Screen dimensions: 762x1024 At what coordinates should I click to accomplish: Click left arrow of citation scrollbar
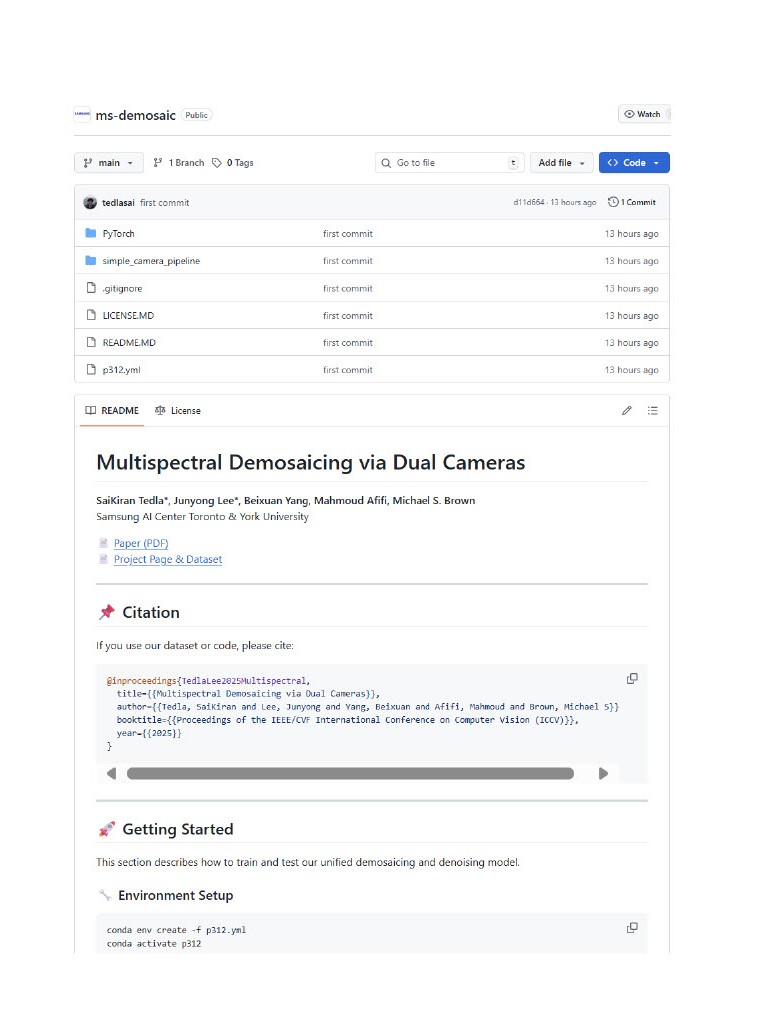point(112,774)
